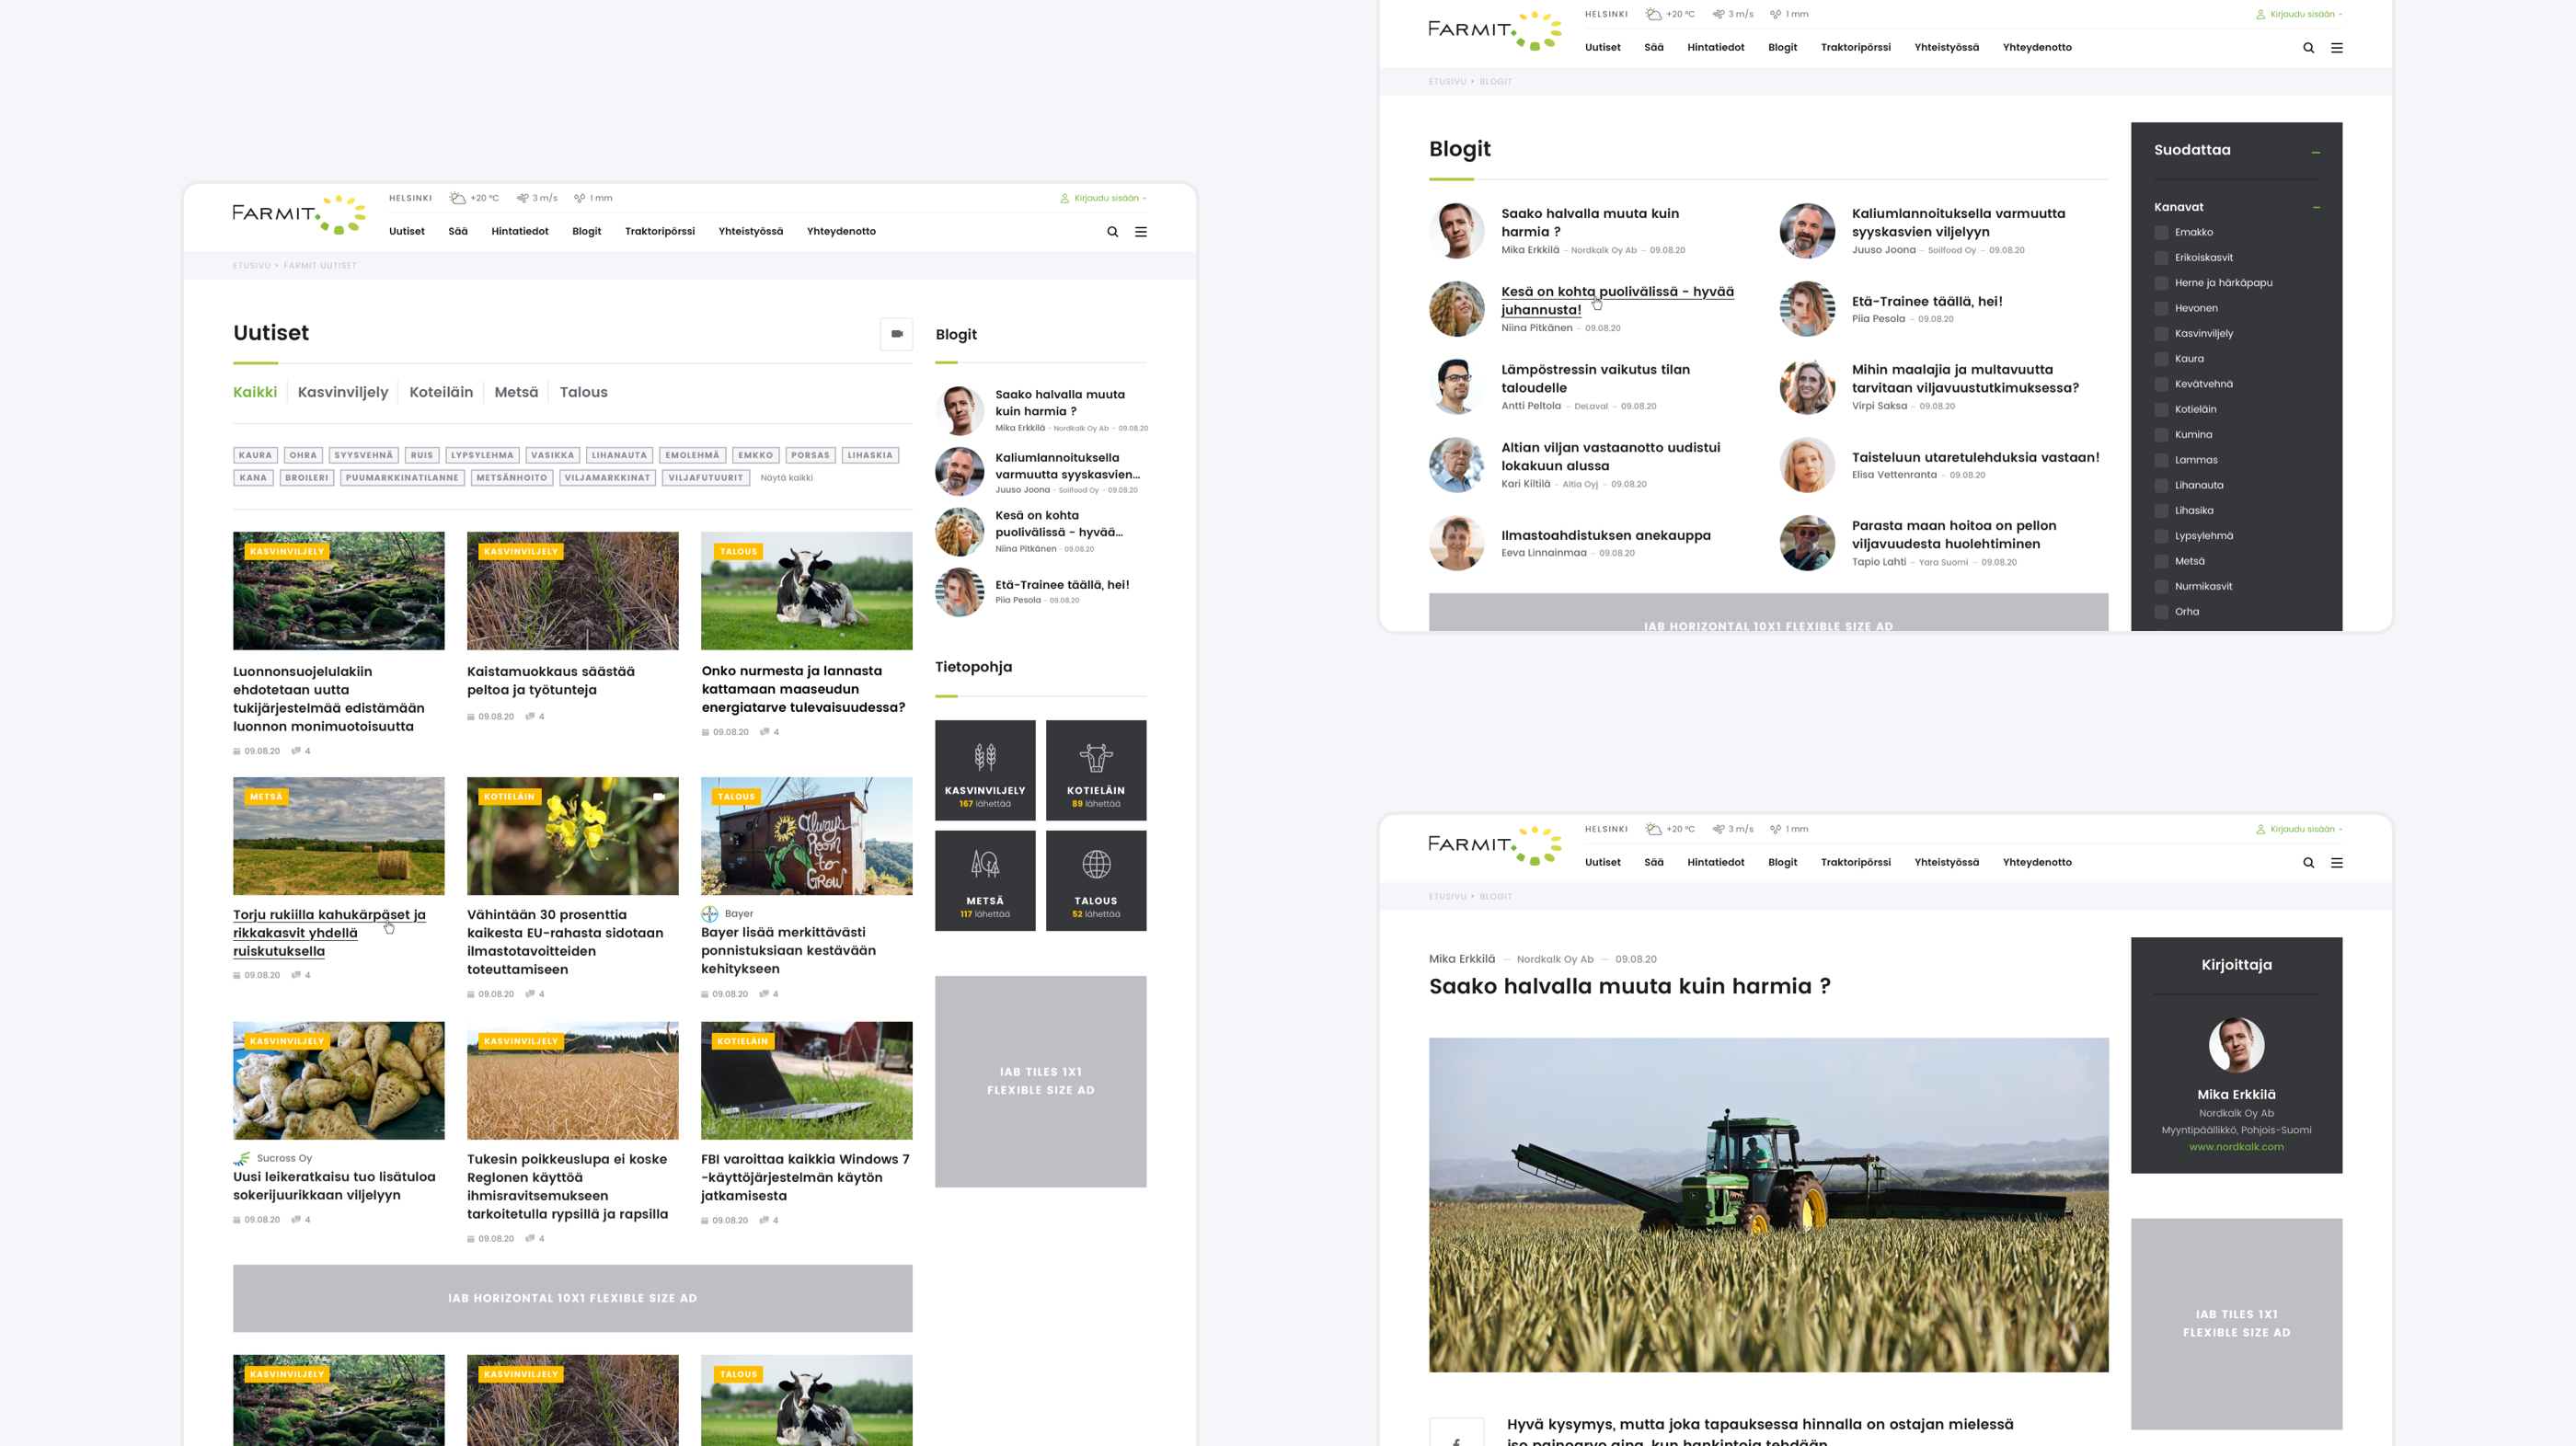Click Mika Erkkilä avatar in Kirjoittaja panel
Screen dimensions: 2576x1446
point(2236,1046)
